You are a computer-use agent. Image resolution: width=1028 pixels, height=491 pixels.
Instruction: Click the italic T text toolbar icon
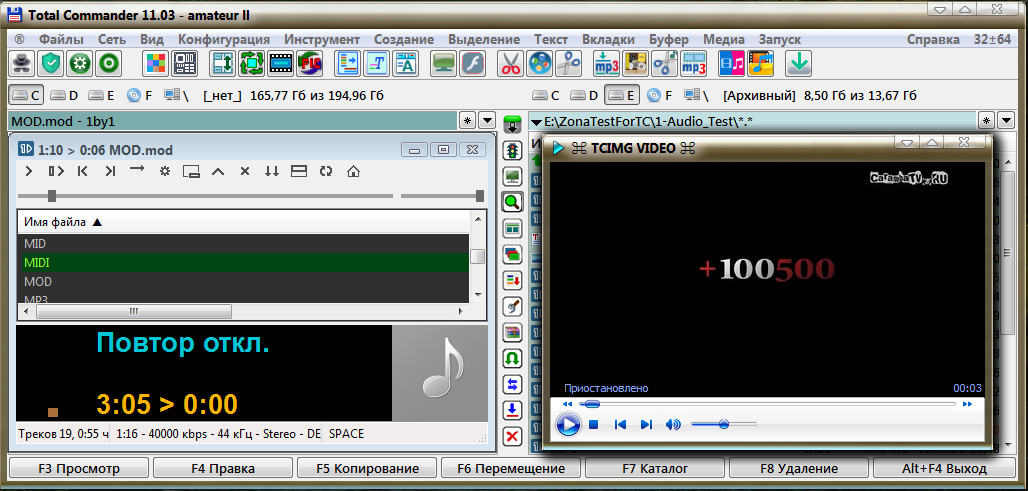click(377, 64)
